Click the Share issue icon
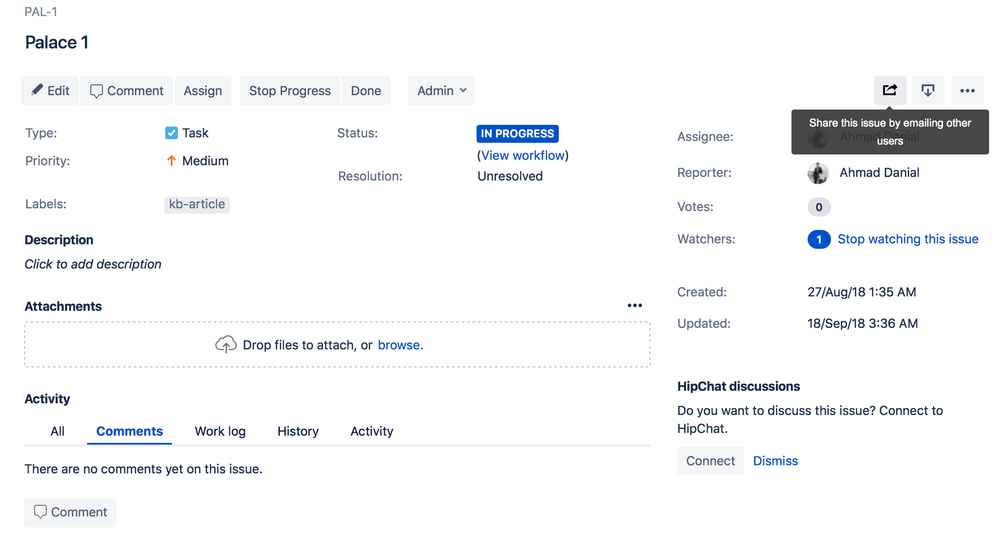The height and width of the screenshot is (538, 999). click(890, 91)
